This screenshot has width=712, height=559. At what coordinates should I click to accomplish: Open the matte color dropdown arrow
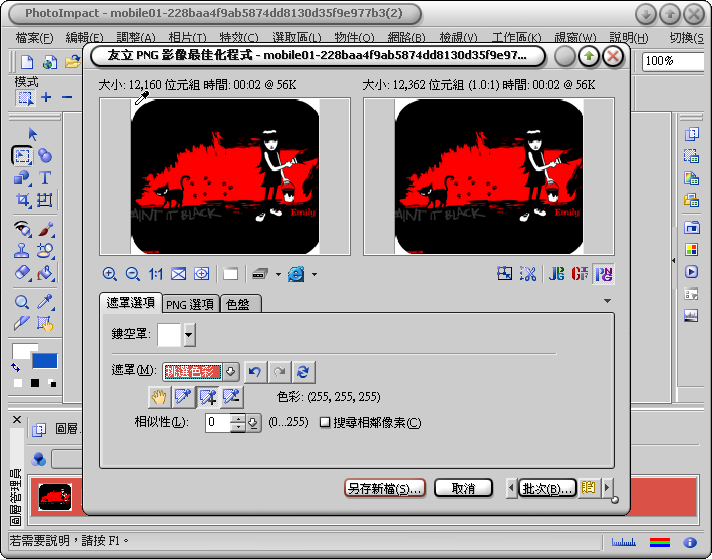tap(189, 335)
